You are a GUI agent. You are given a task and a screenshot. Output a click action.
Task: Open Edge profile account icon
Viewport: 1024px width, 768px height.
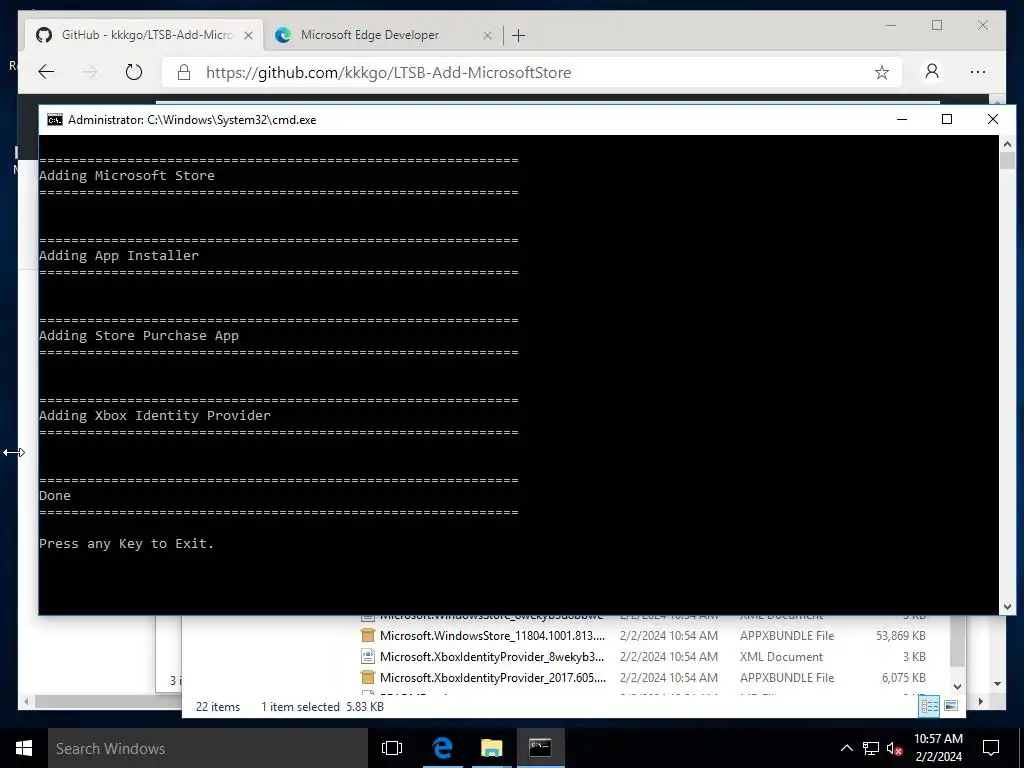click(933, 71)
